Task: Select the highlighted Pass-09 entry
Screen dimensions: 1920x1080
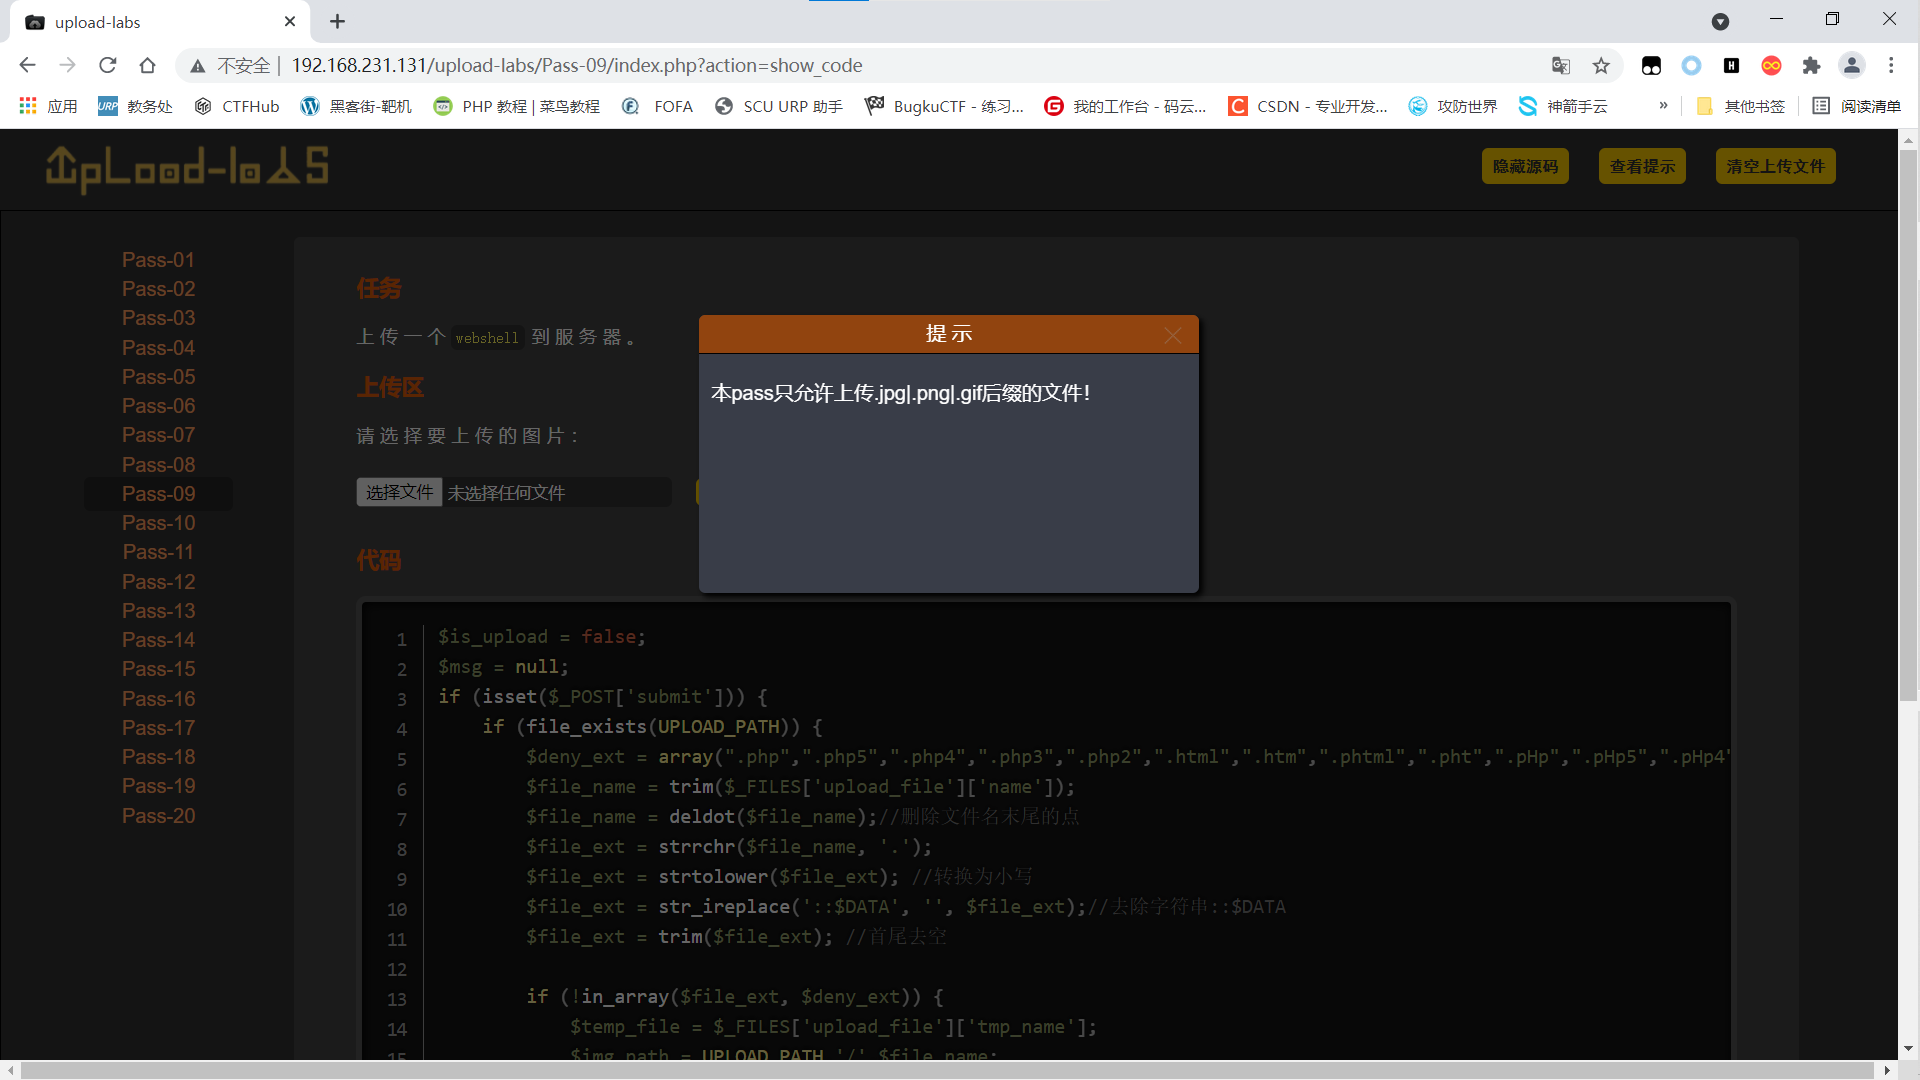Action: coord(158,494)
